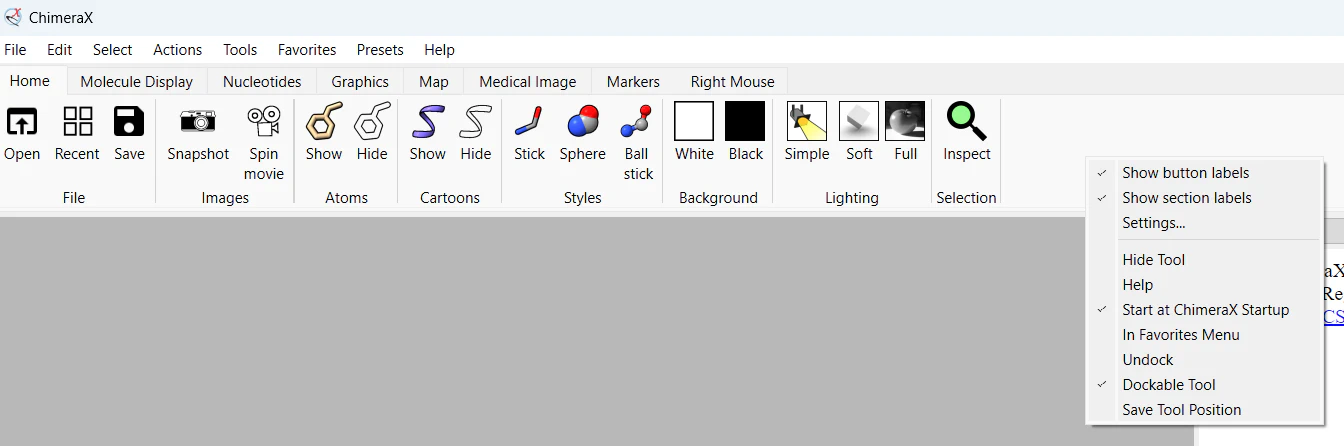The width and height of the screenshot is (1344, 446).
Task: Apply Soft lighting icon
Action: click(x=859, y=121)
